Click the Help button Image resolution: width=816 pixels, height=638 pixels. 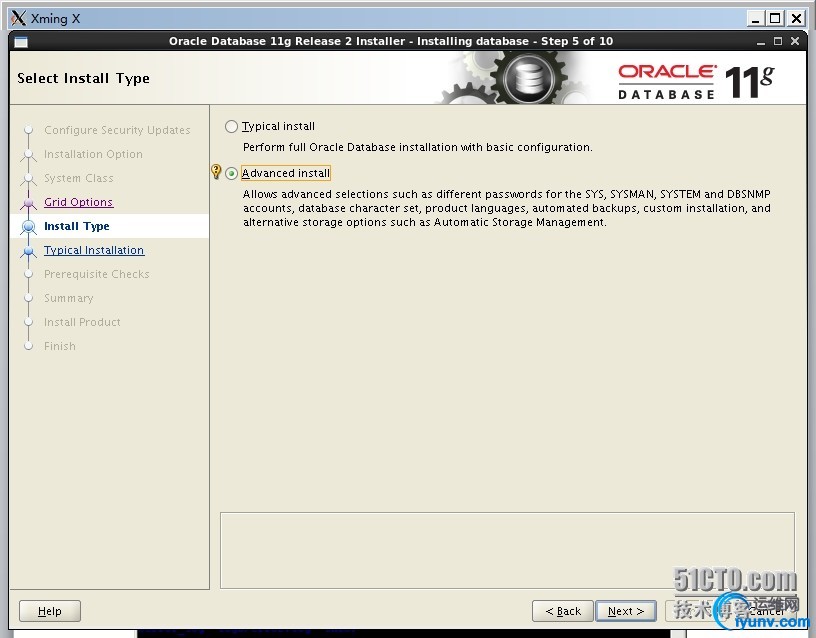(50, 611)
